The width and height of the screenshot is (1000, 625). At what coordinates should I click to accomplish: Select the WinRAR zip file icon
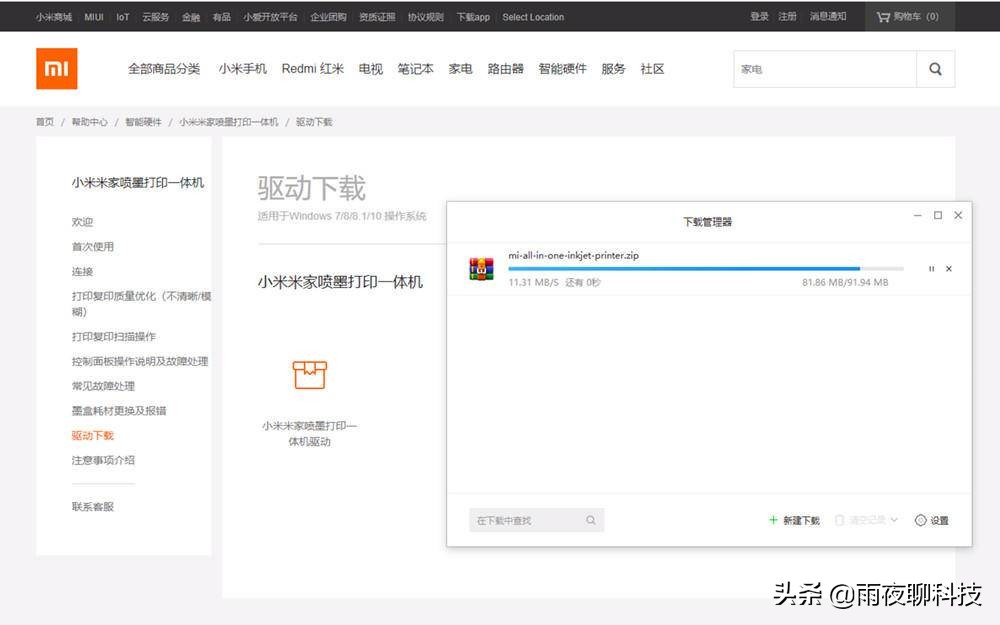tap(482, 268)
